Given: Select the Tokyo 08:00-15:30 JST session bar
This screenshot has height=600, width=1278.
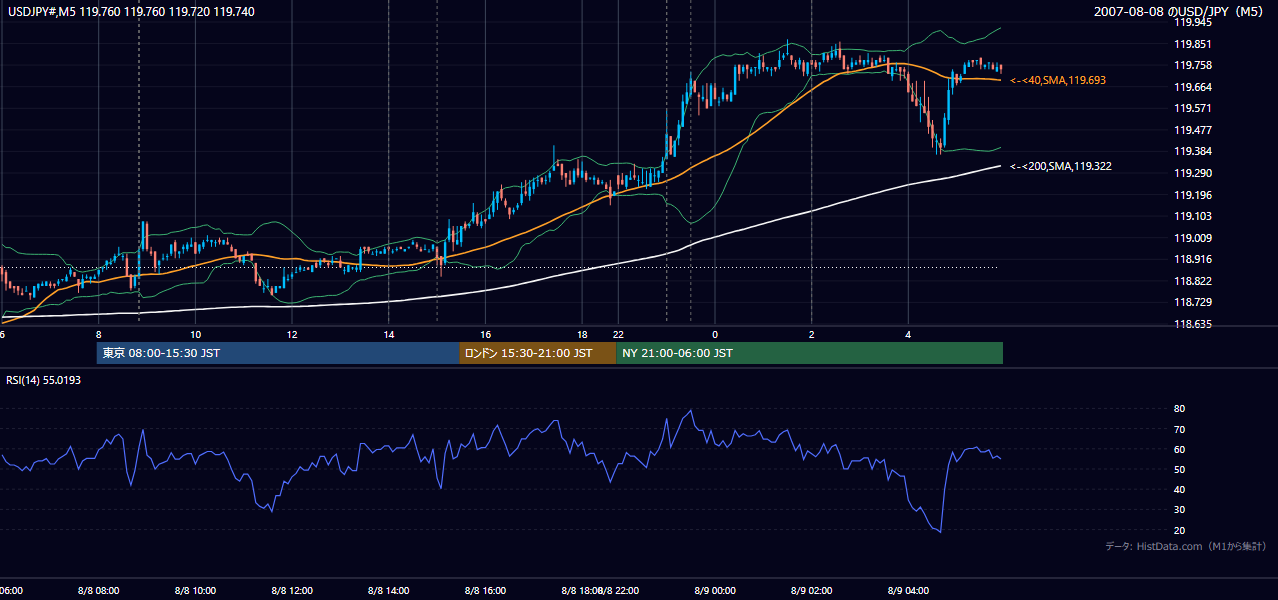Looking at the screenshot, I should click(x=278, y=353).
